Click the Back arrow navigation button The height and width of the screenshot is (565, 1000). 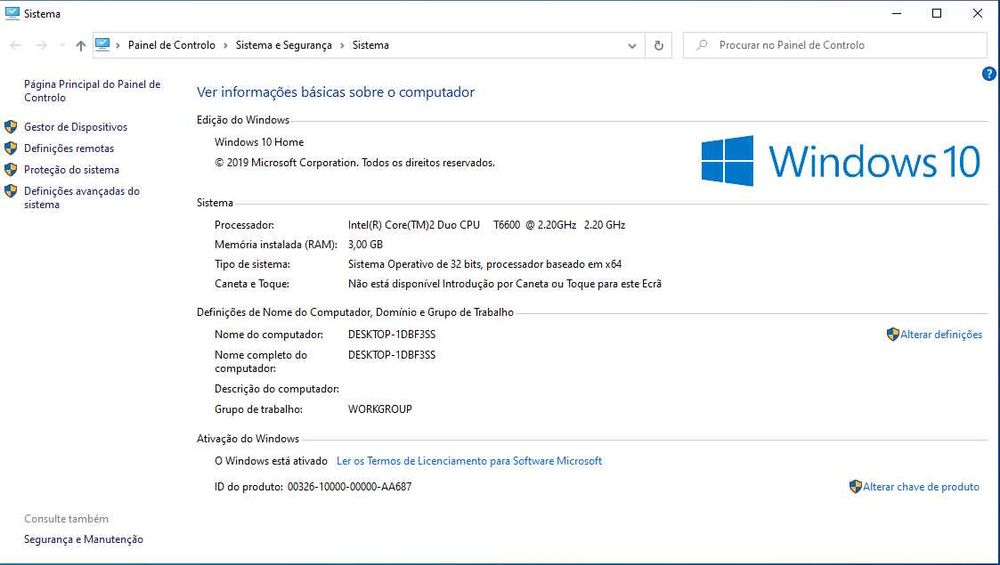[x=16, y=45]
